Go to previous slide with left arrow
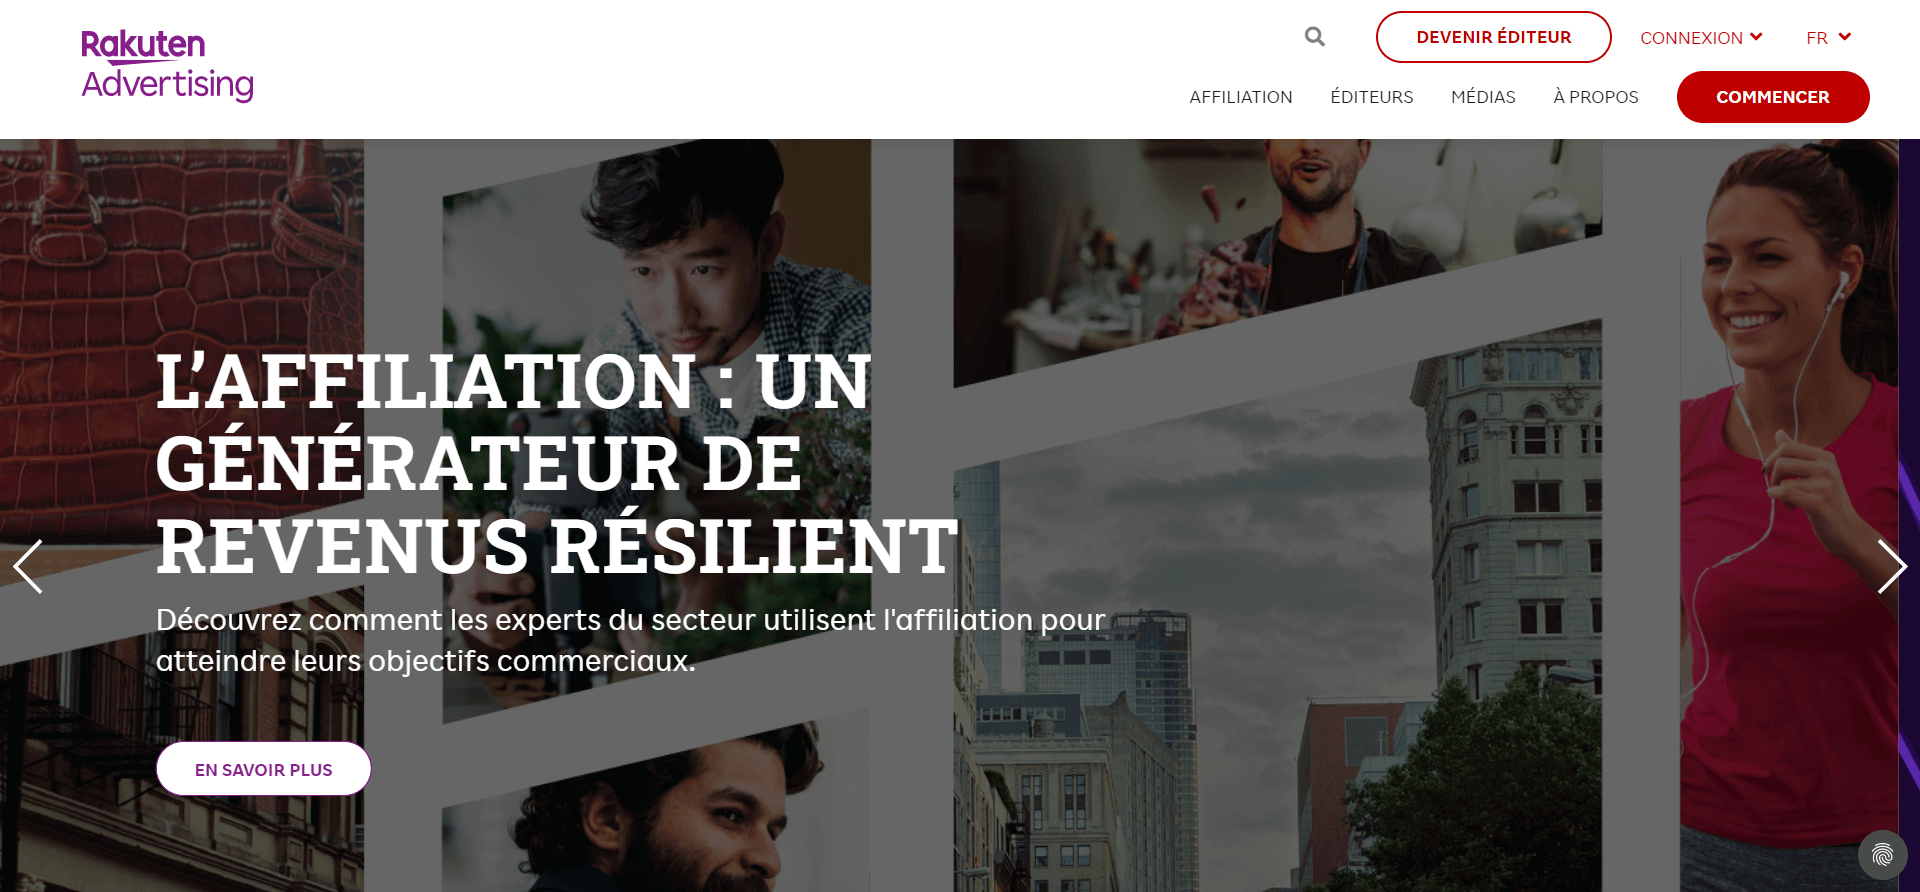The width and height of the screenshot is (1920, 892). tap(28, 566)
